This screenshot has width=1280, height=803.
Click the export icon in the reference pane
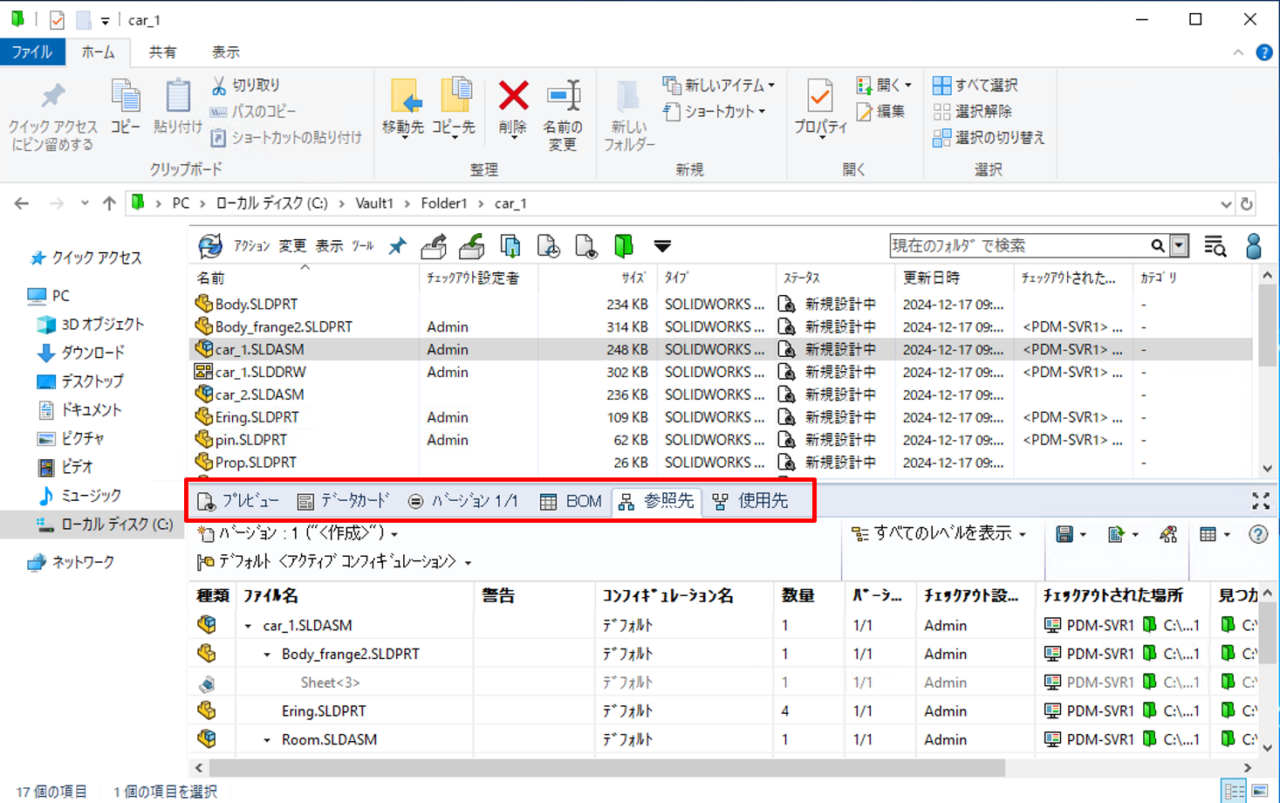coord(1113,535)
